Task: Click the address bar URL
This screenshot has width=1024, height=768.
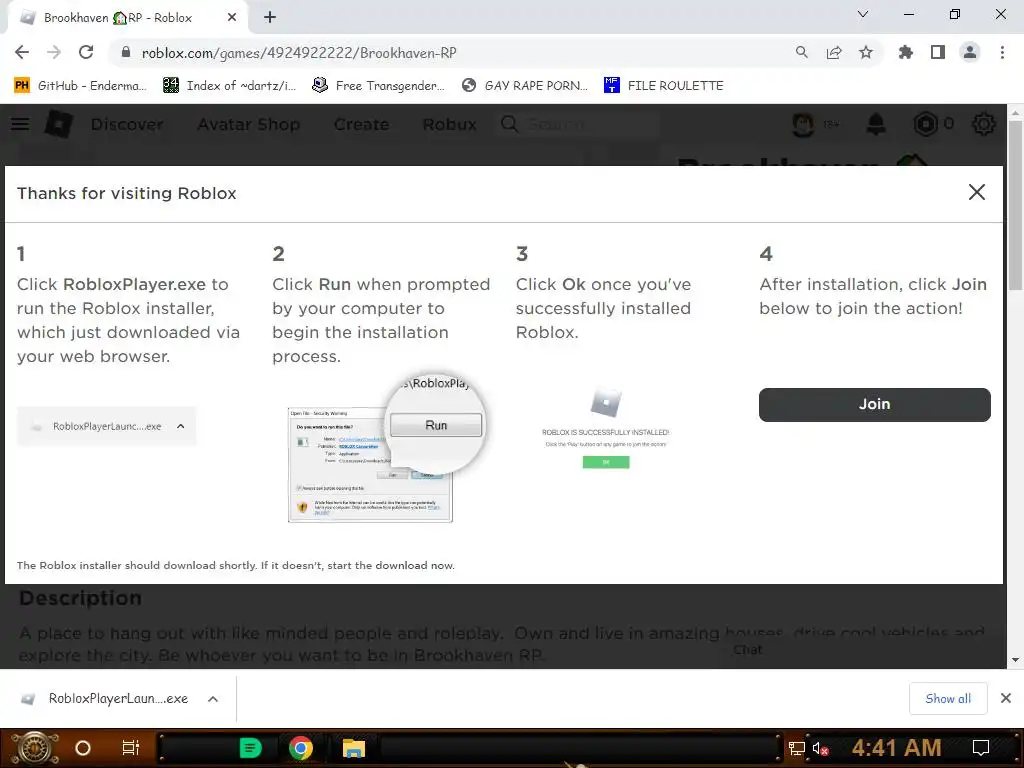Action: (299, 53)
